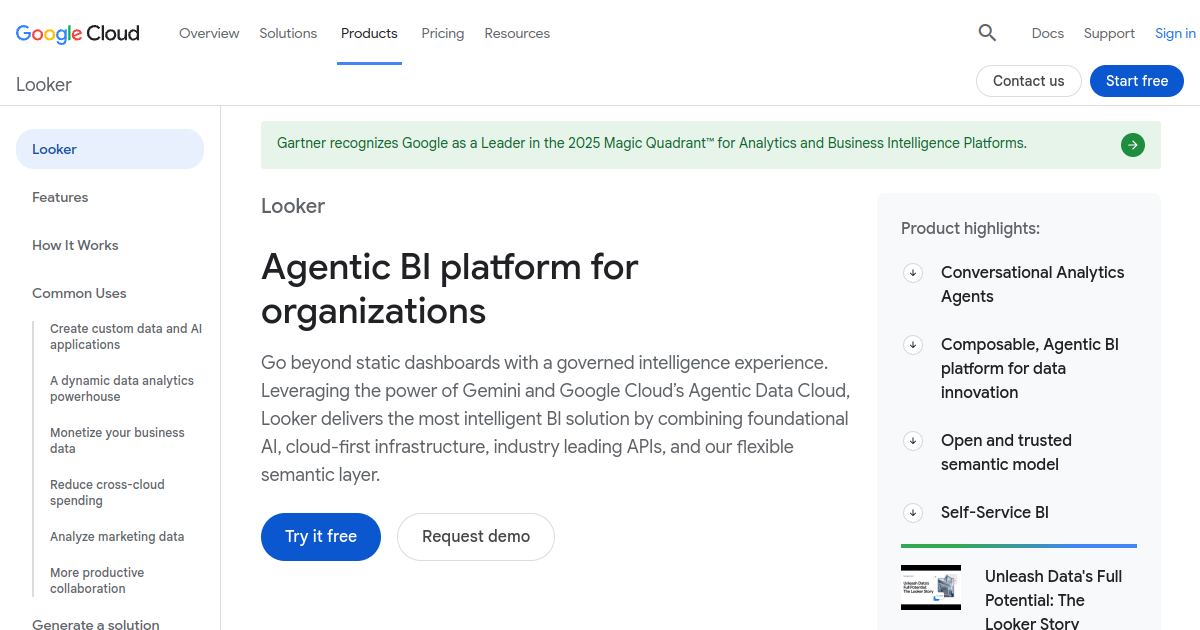Open the Gartner Magic Quadrant banner text

pos(652,143)
